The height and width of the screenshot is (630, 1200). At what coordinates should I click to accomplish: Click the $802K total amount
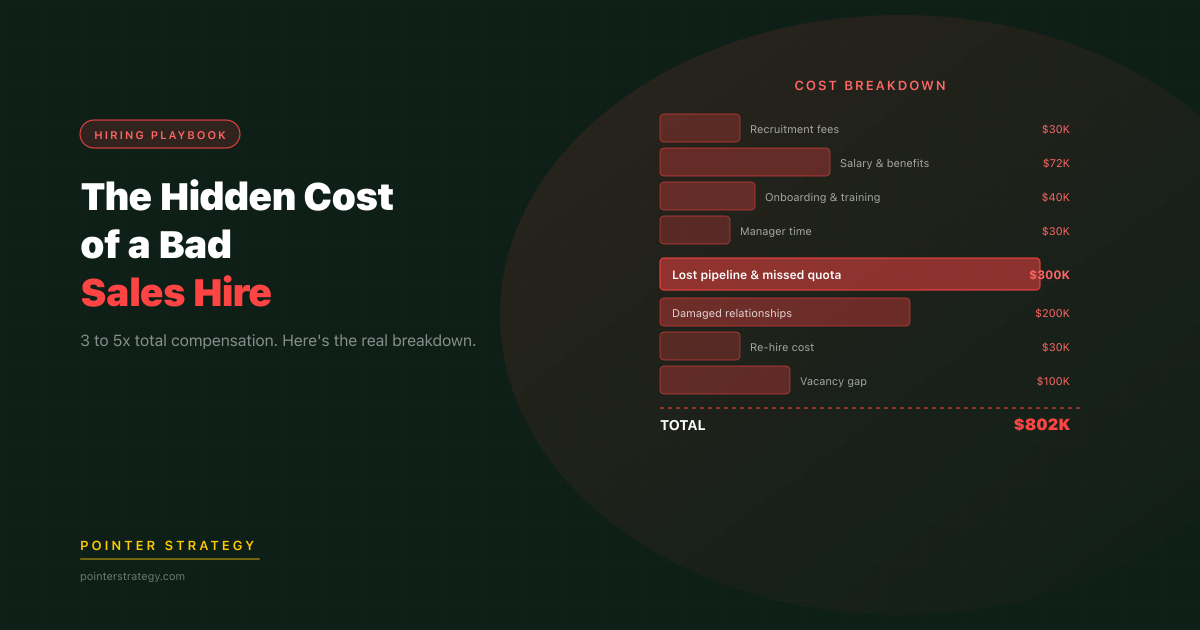tap(1041, 425)
